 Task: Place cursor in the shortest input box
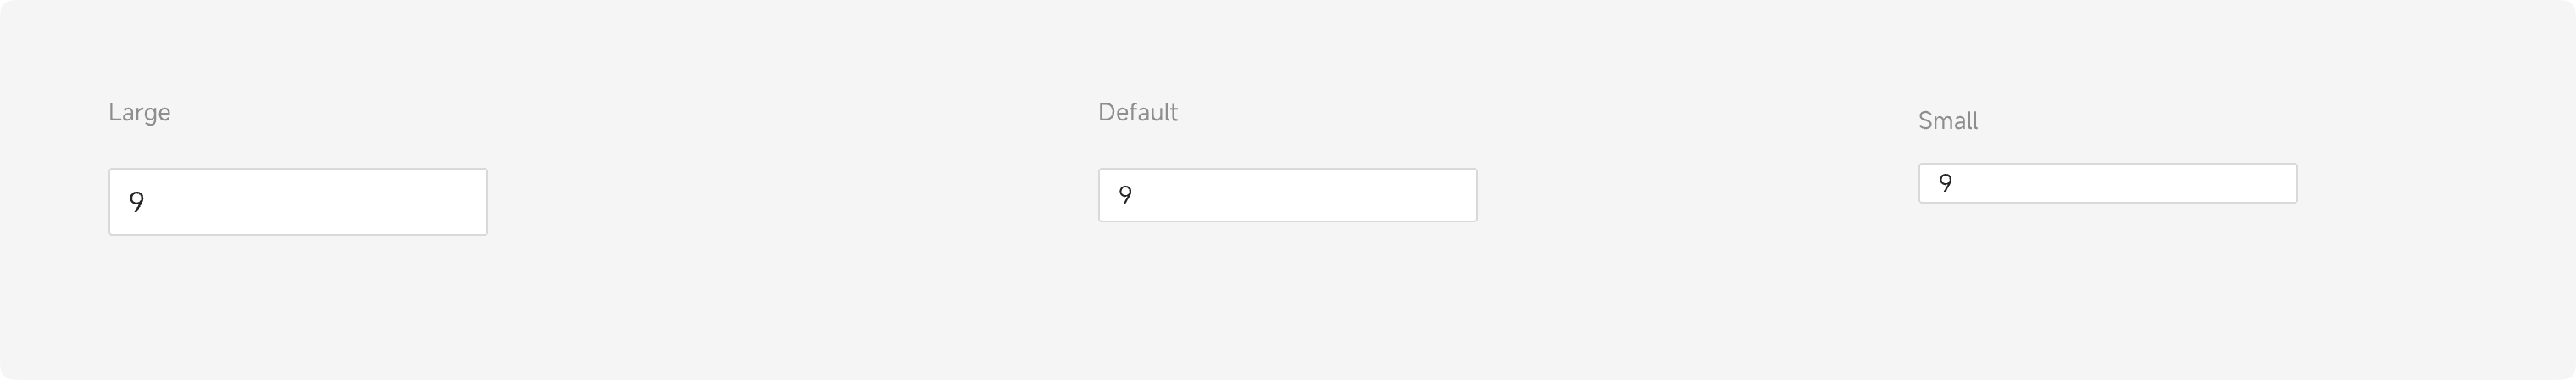2107,183
